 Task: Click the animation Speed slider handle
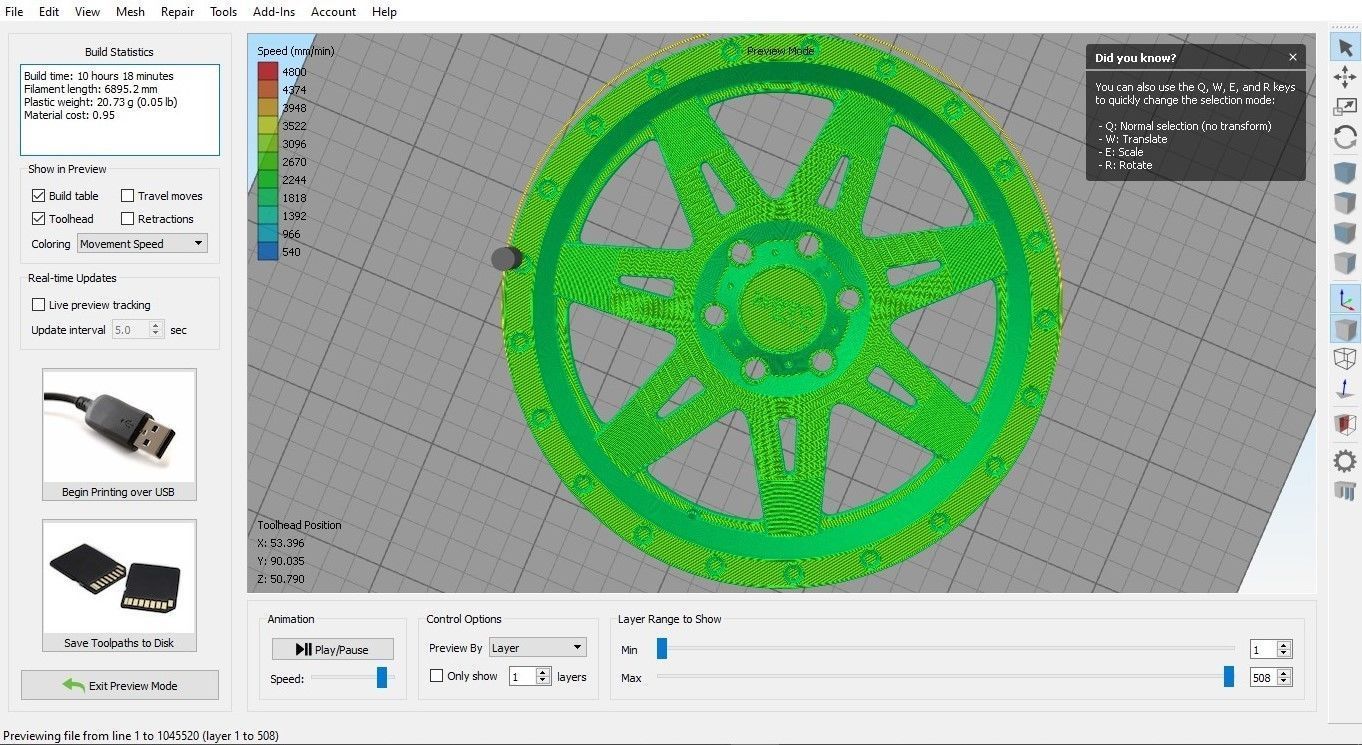click(382, 677)
